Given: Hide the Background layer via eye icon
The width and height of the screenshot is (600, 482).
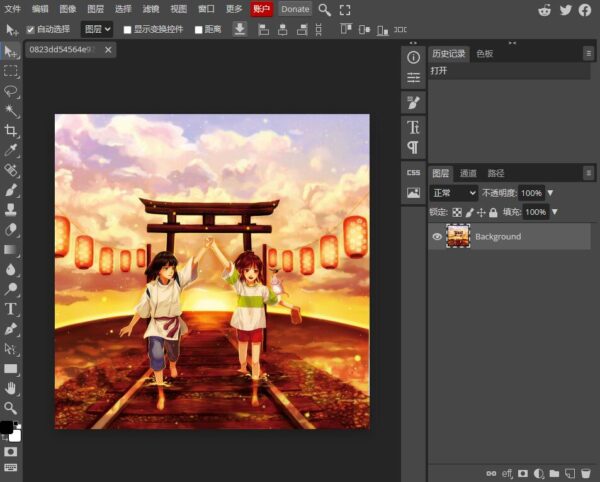Looking at the screenshot, I should tap(437, 237).
